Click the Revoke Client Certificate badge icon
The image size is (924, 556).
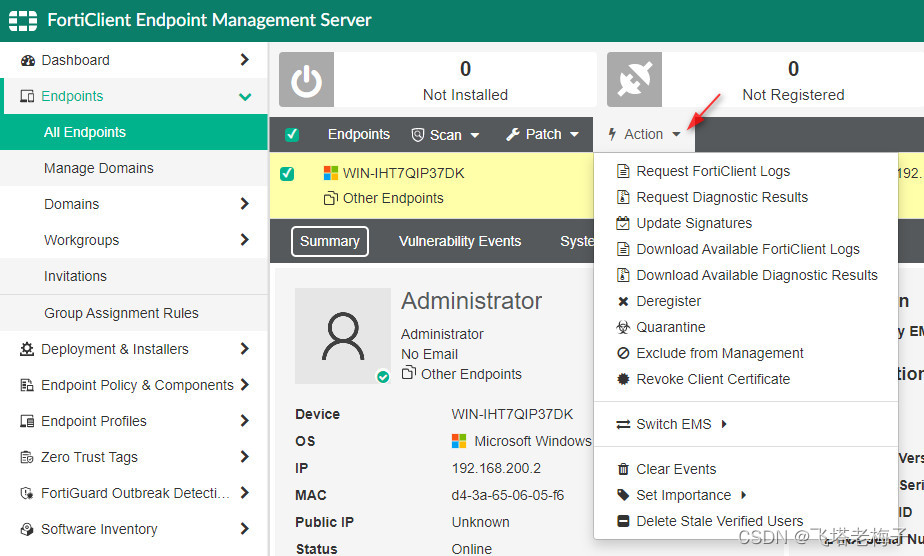coord(623,379)
